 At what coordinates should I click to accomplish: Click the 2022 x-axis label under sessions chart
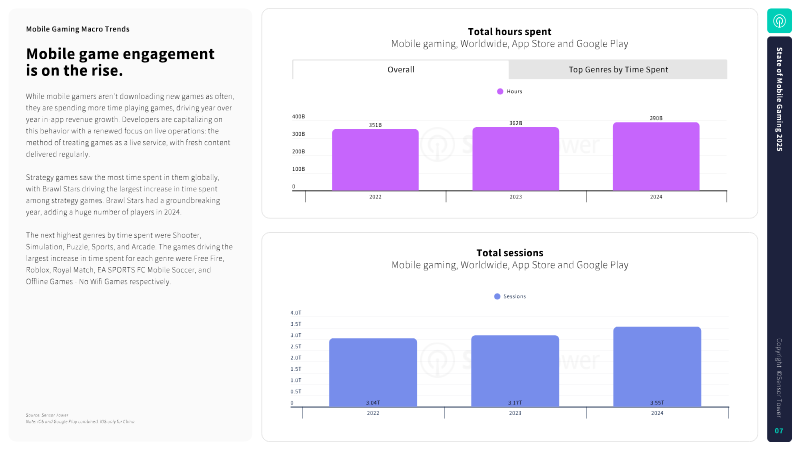coord(373,413)
